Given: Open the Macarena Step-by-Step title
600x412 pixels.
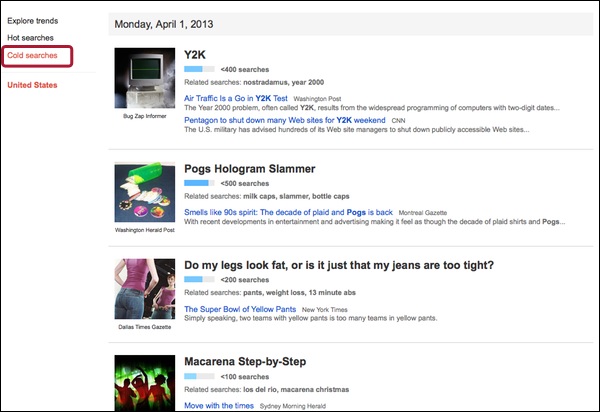Looking at the screenshot, I should pos(246,360).
